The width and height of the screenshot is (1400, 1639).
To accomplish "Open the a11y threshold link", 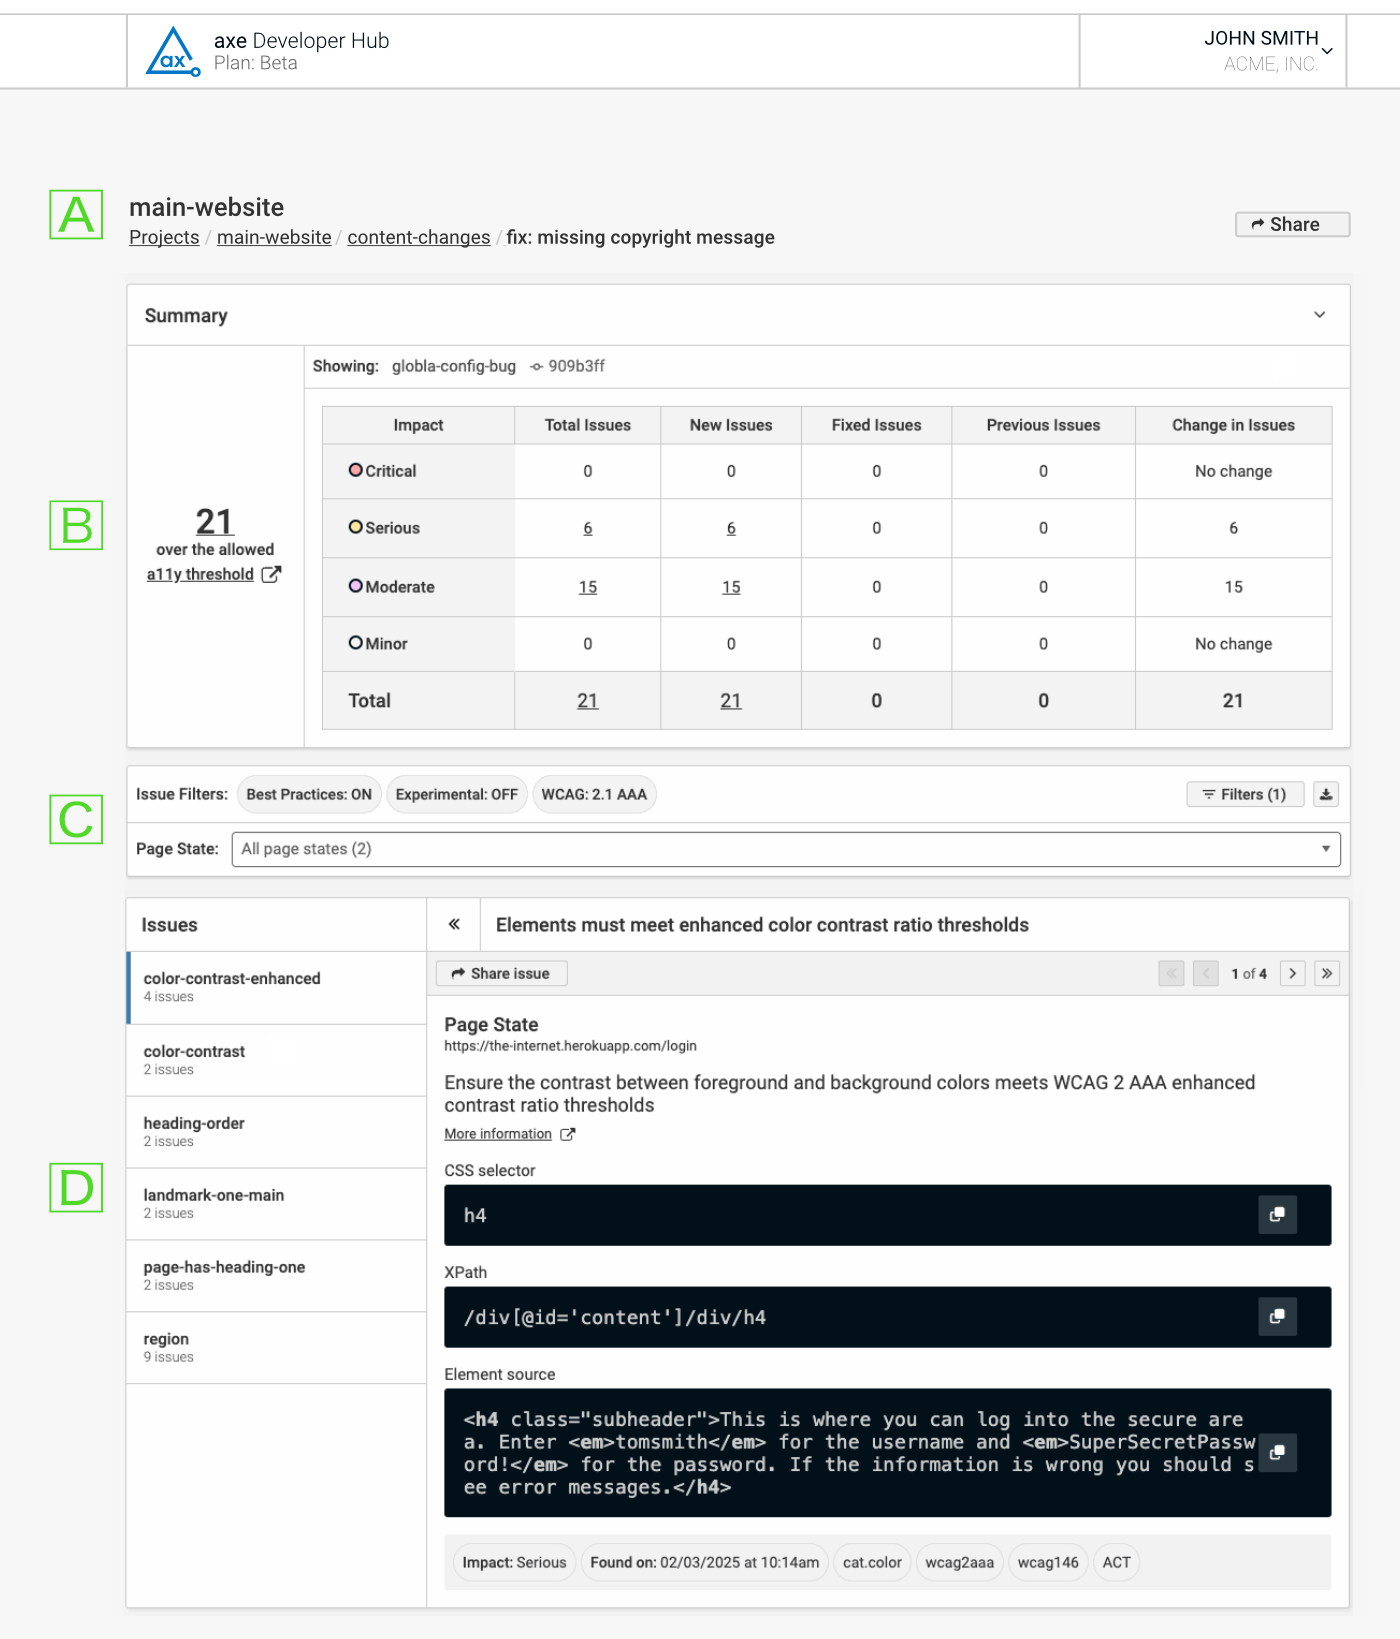I will click(200, 574).
